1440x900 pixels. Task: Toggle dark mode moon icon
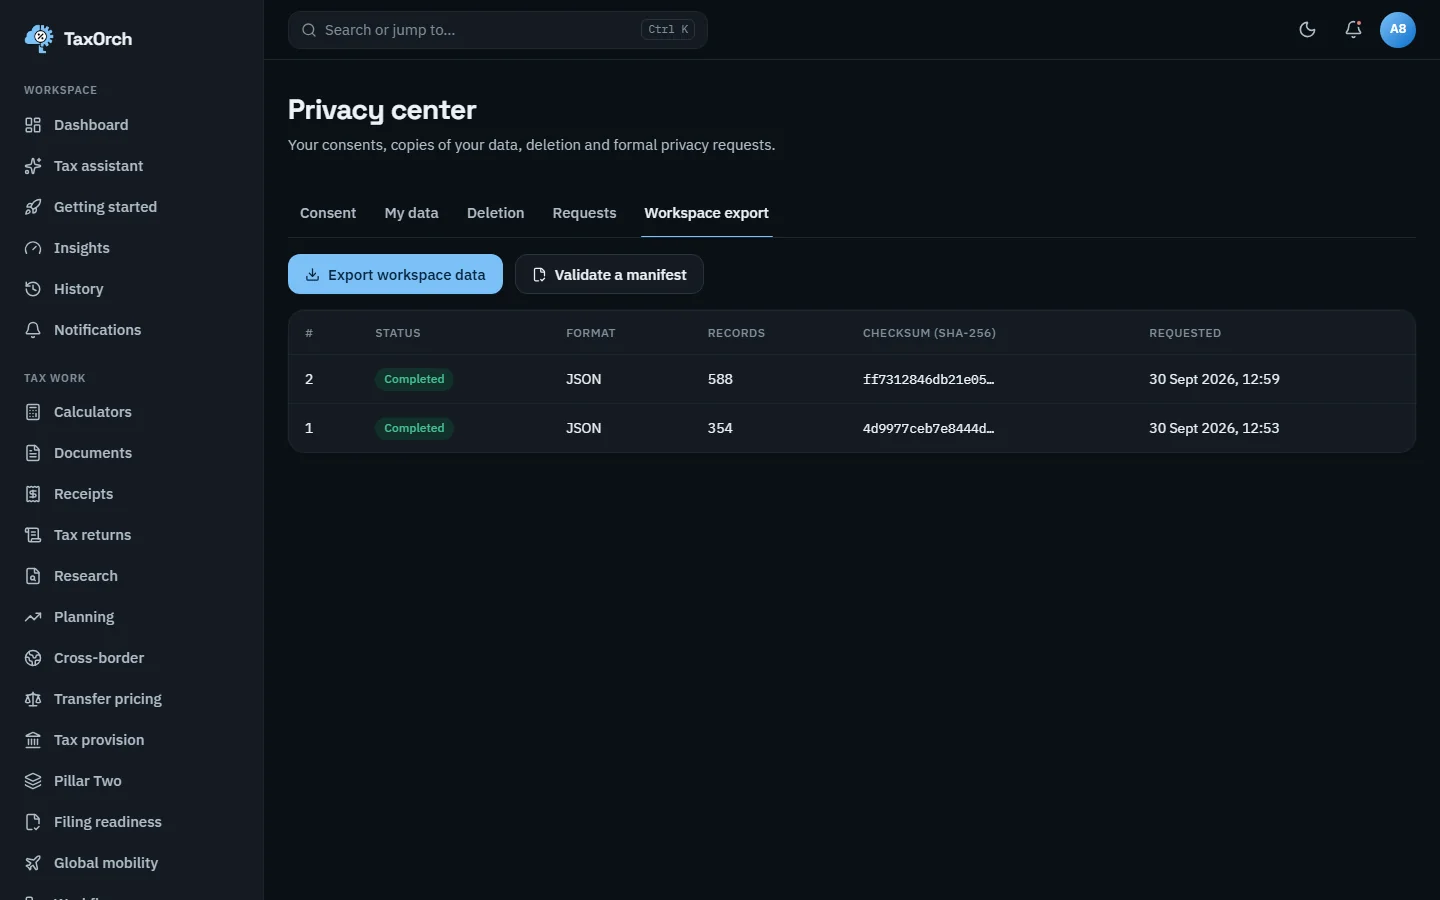(x=1307, y=30)
